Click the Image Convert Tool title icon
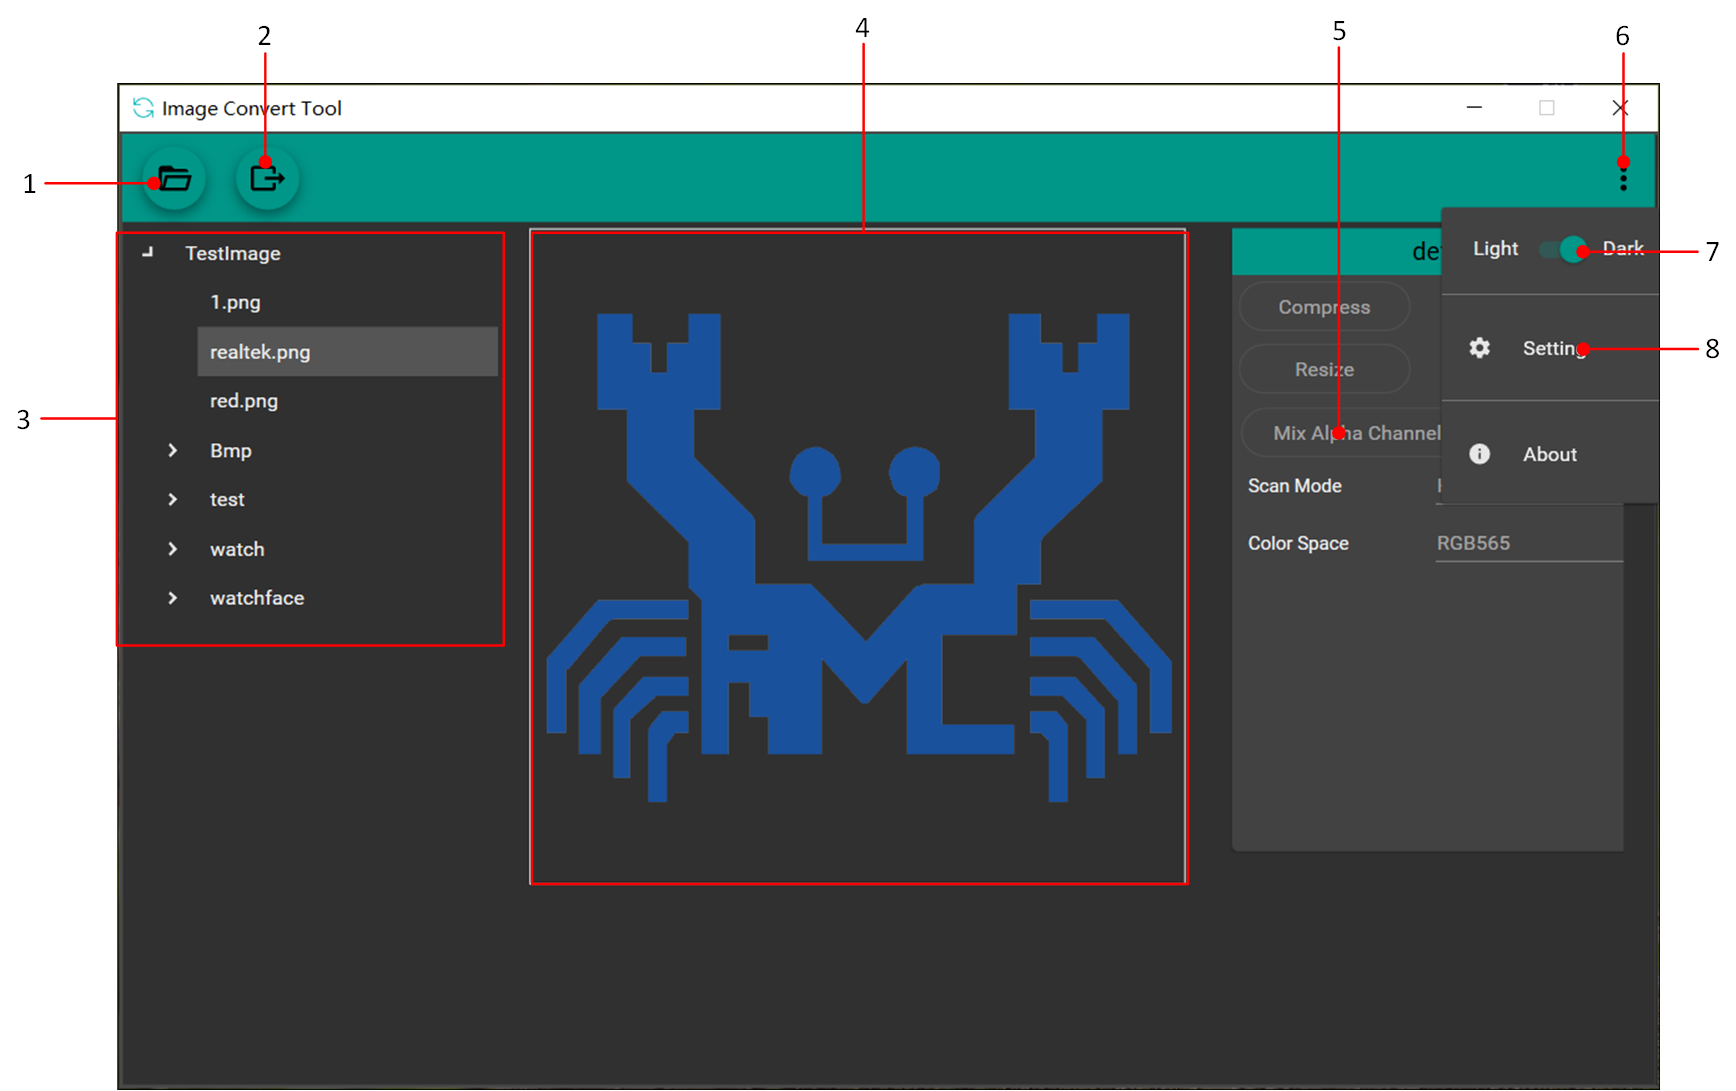The width and height of the screenshot is (1736, 1091). pos(144,108)
